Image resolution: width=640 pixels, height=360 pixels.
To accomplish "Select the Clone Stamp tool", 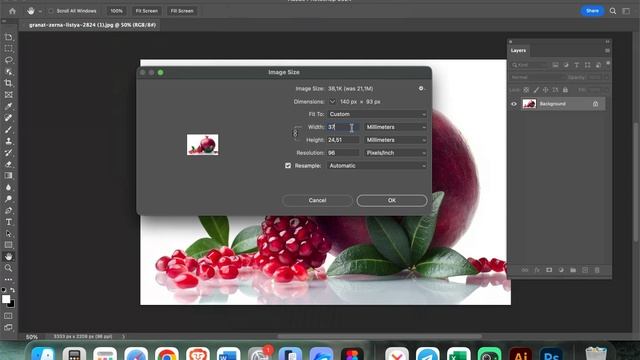I will (9, 141).
